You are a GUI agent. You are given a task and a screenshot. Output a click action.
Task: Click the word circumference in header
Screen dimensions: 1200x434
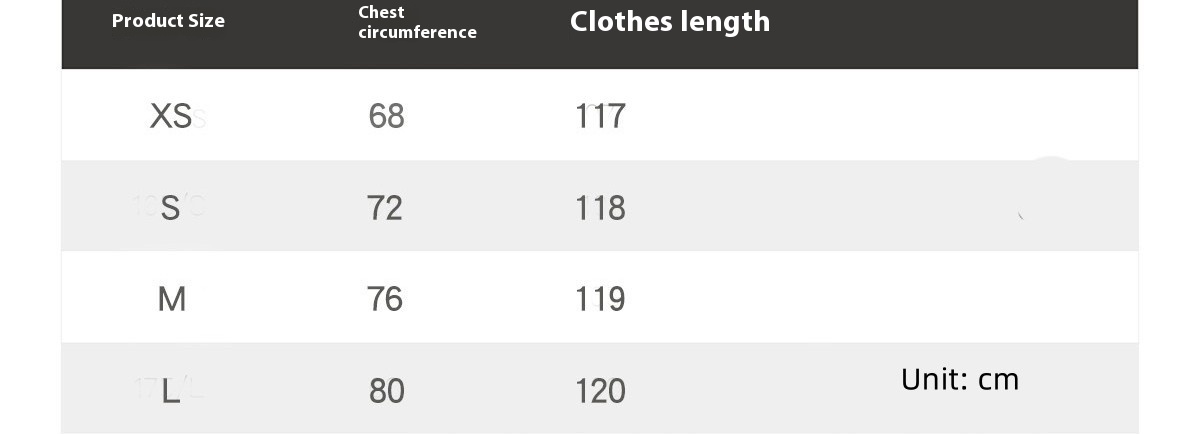point(417,32)
